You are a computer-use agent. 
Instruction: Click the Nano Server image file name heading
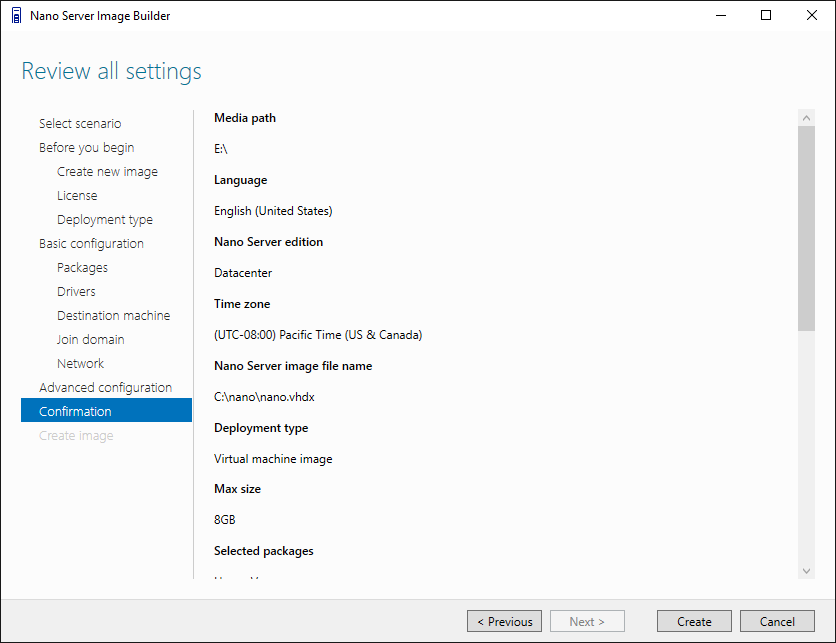293,366
